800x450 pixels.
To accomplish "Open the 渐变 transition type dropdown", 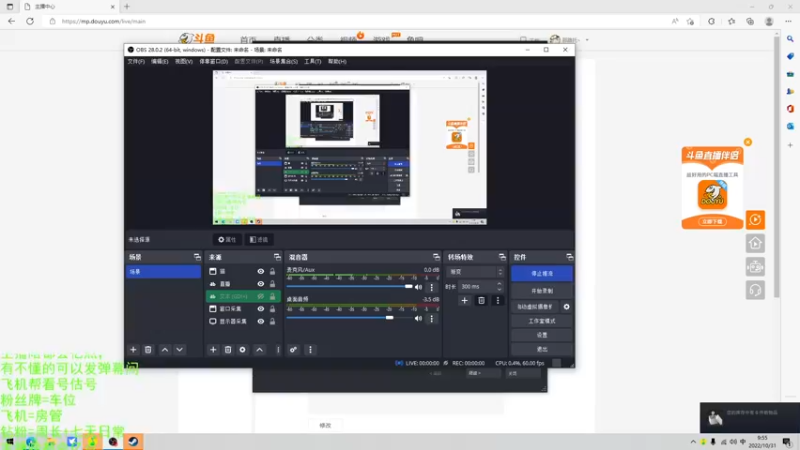I will coord(476,272).
